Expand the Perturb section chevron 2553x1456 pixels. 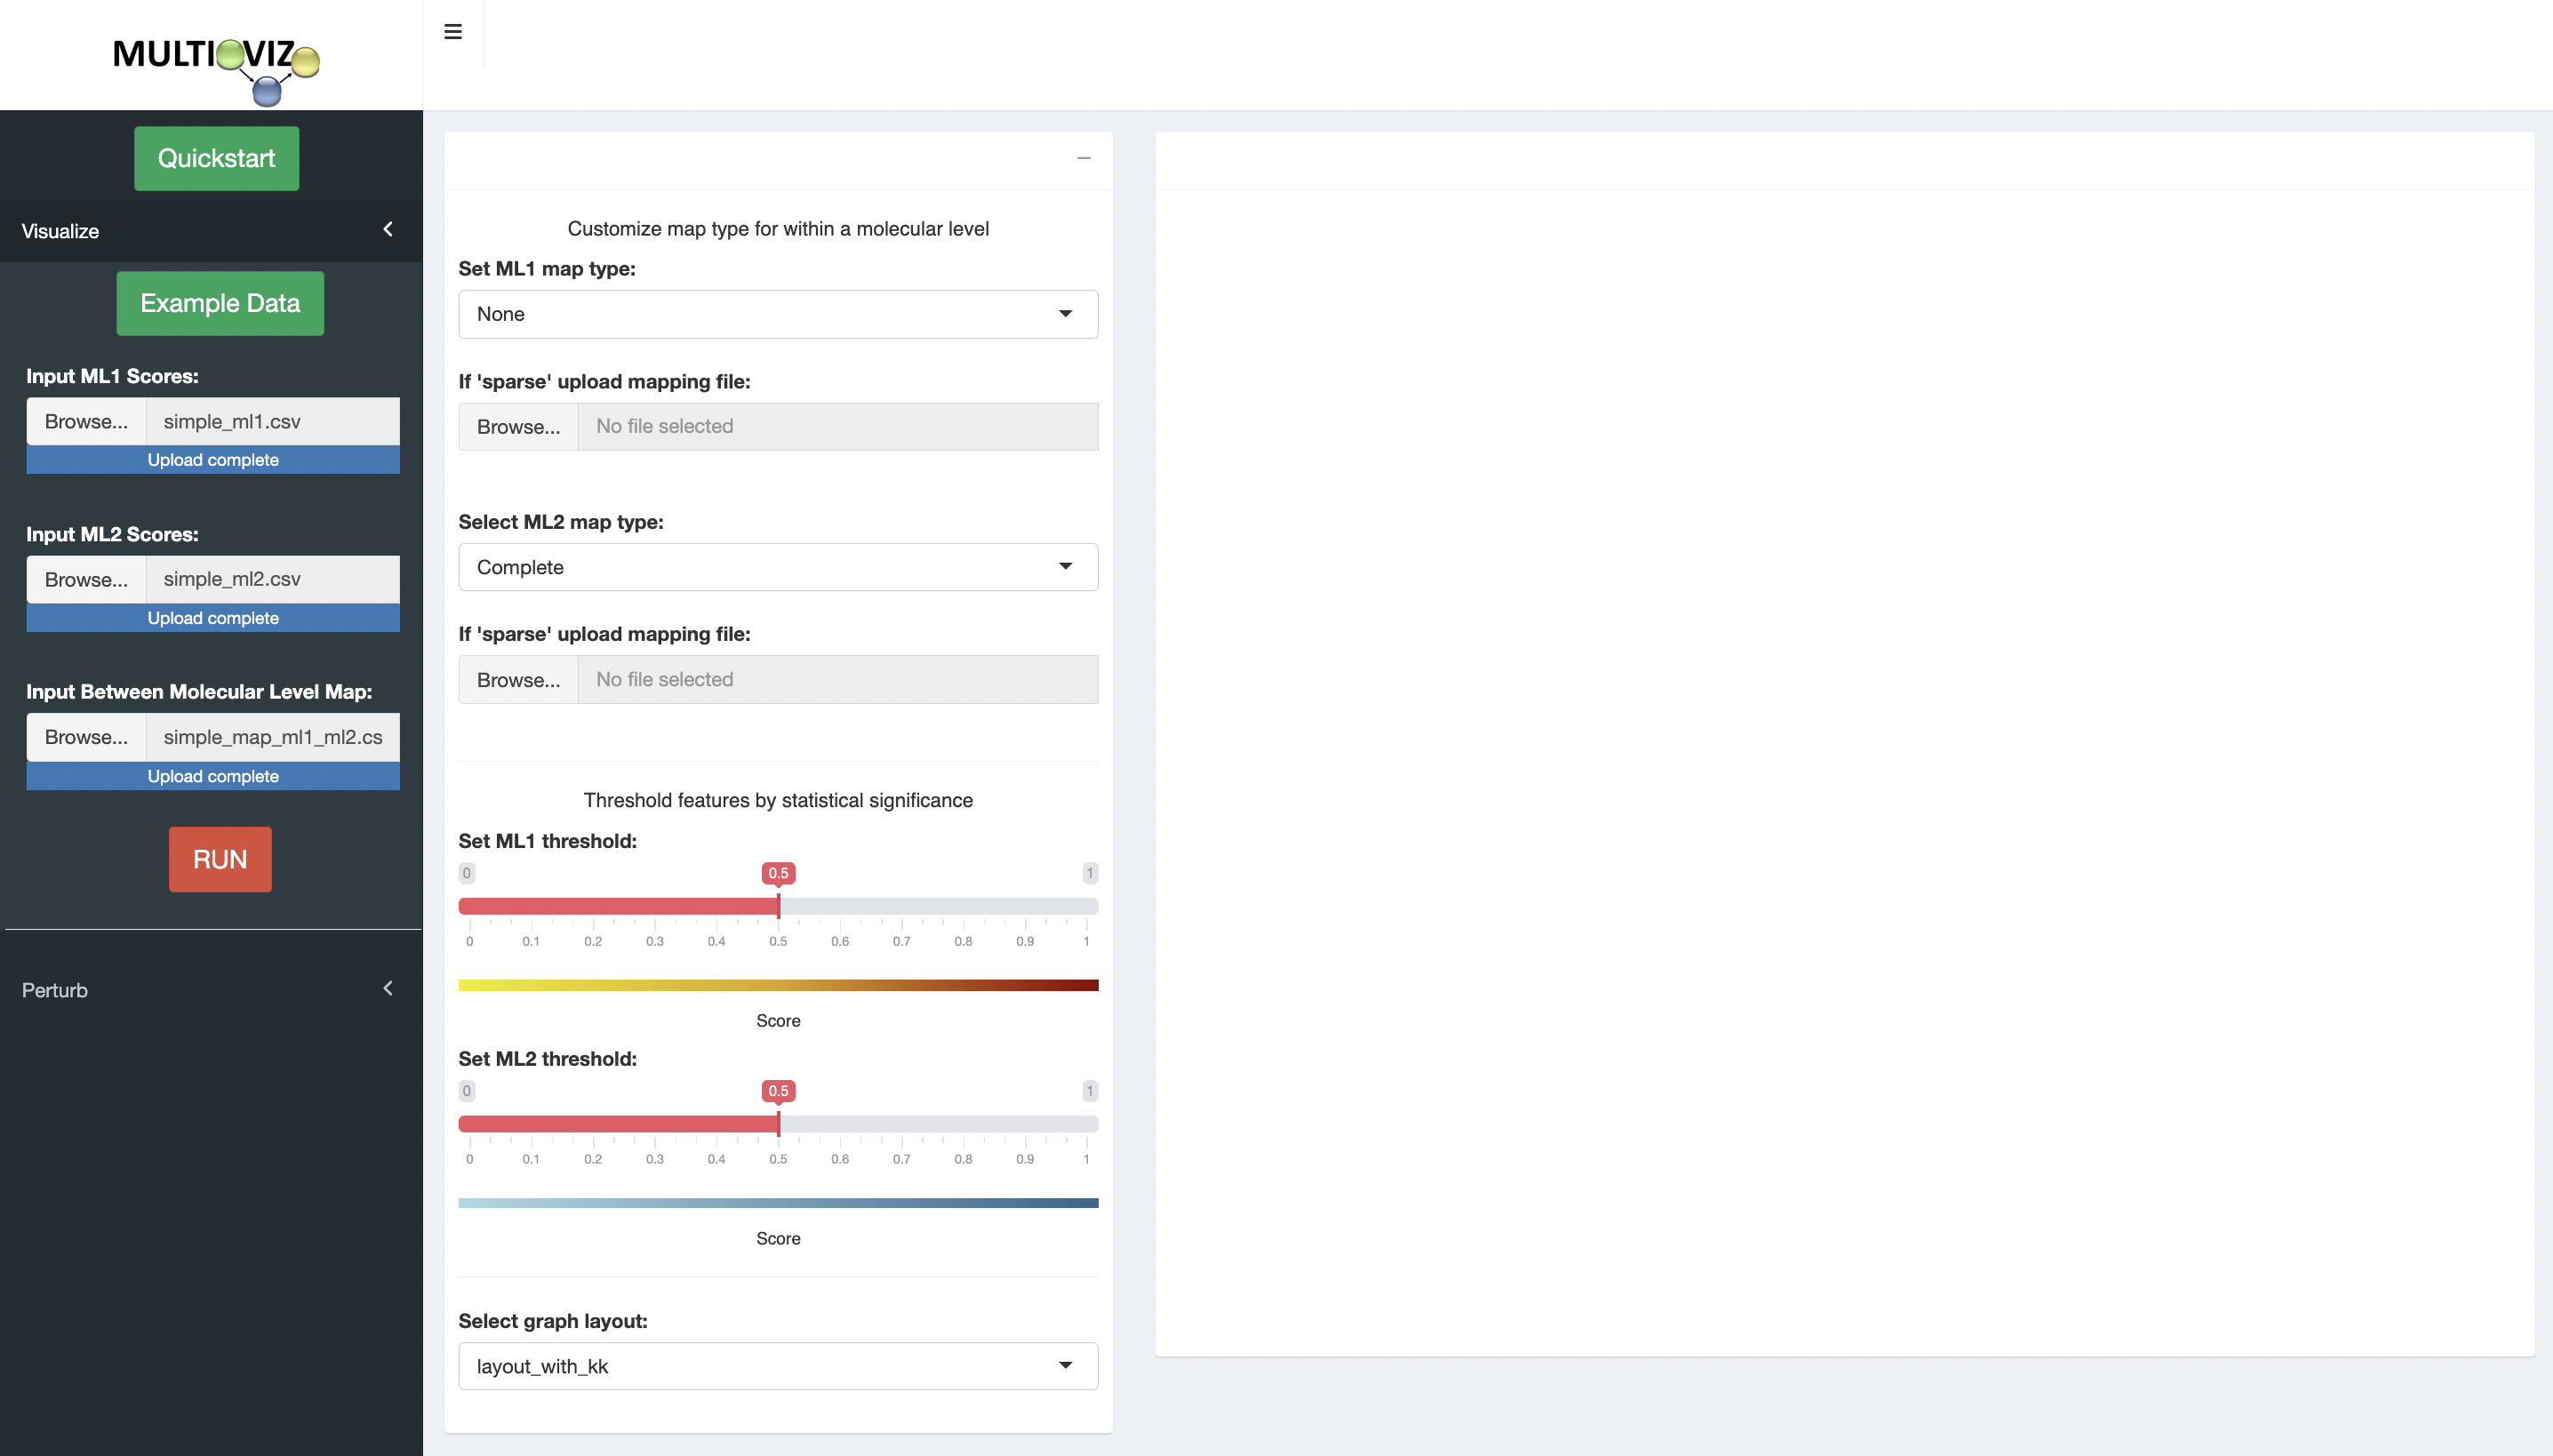[x=388, y=989]
